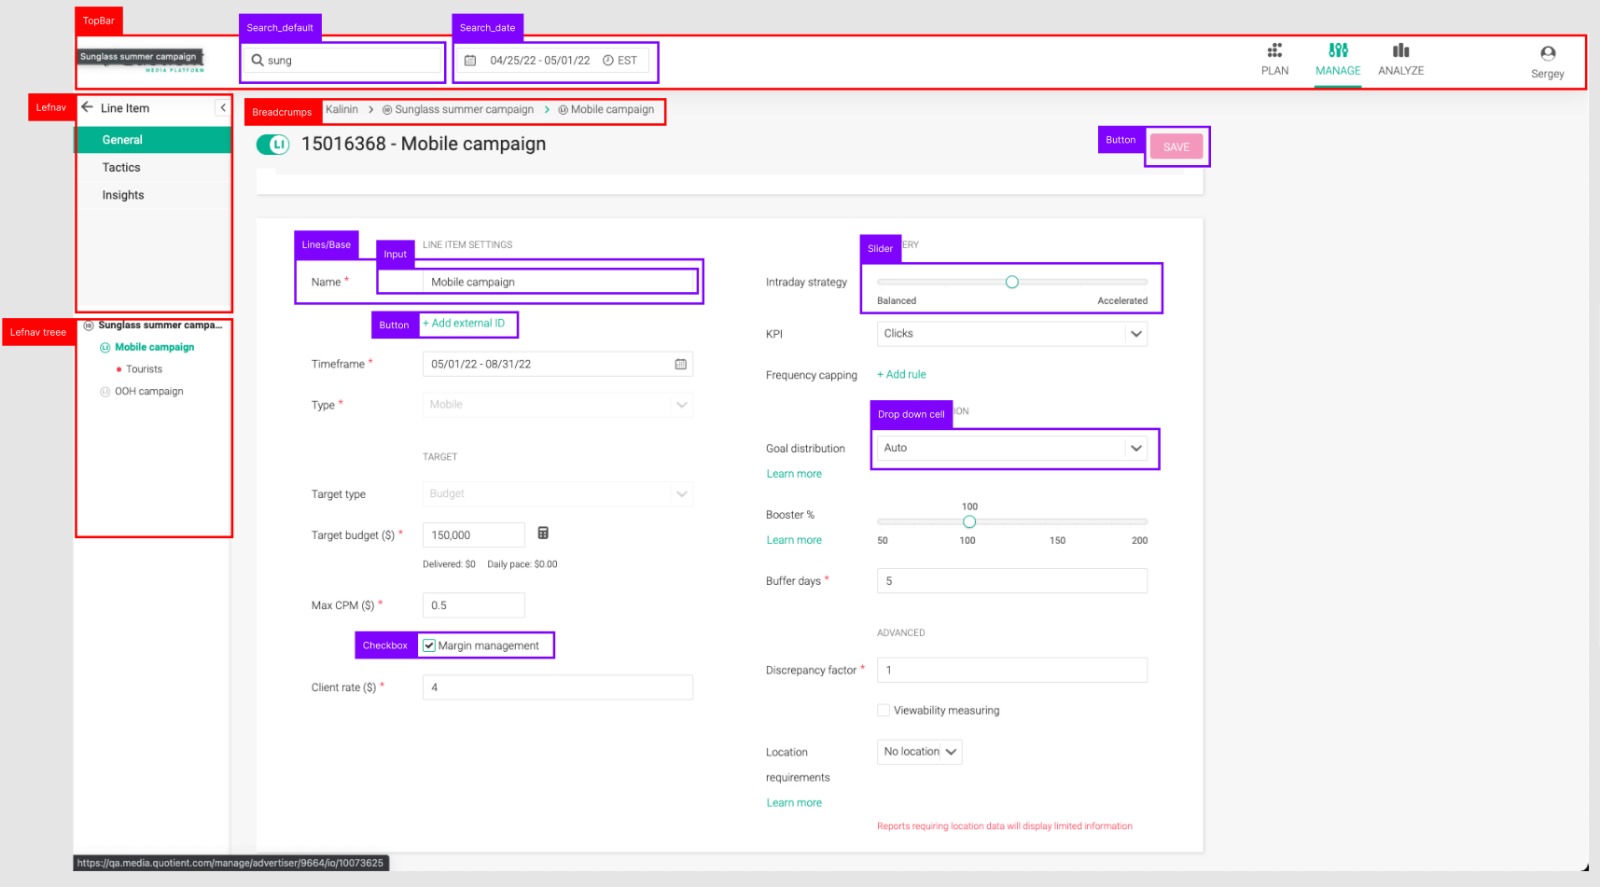Image resolution: width=1600 pixels, height=887 pixels.
Task: Open the ANALYZE charts icon
Action: coord(1400,50)
